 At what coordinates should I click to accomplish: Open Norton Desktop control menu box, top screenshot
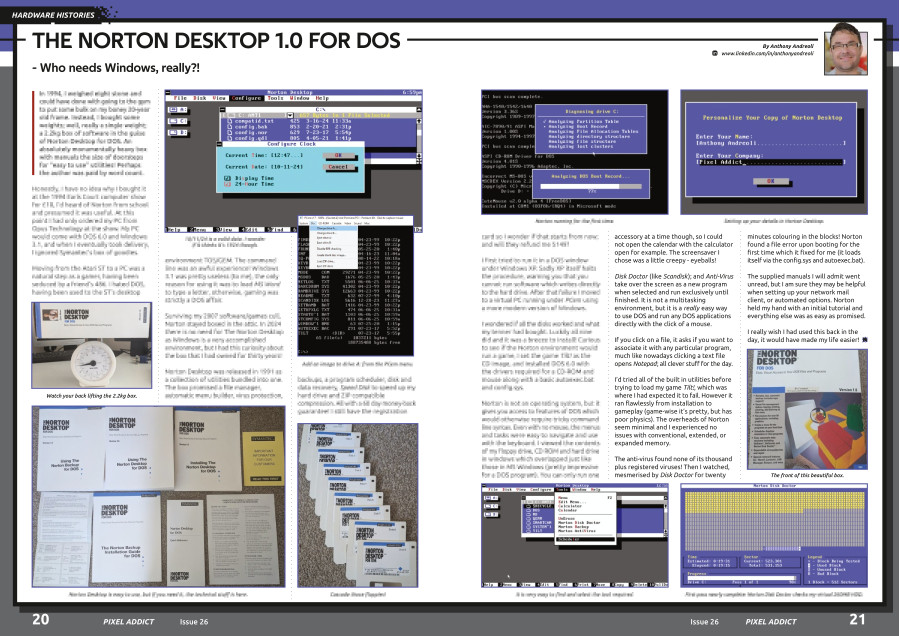pyautogui.click(x=168, y=92)
